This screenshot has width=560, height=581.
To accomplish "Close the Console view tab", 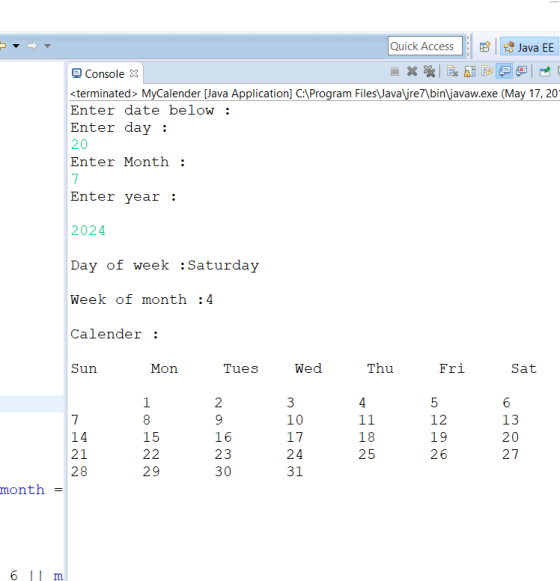I will click(x=134, y=74).
